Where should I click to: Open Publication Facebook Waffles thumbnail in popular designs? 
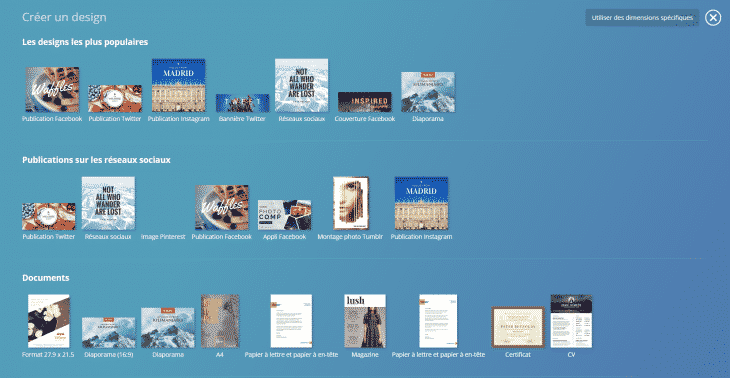point(52,89)
